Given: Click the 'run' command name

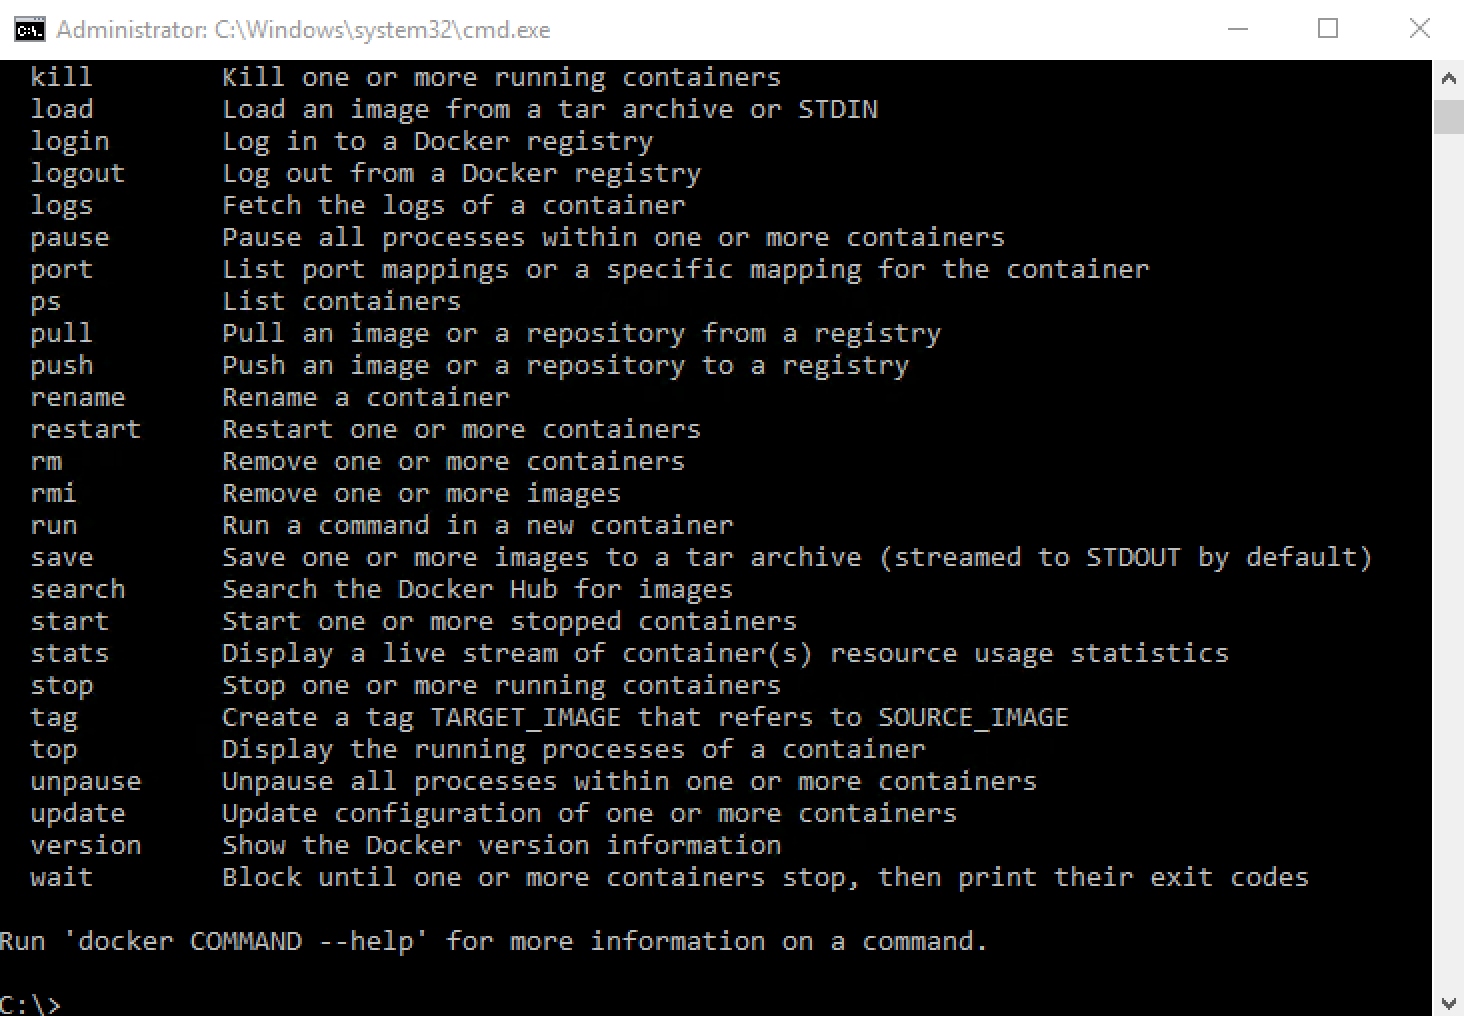Looking at the screenshot, I should pyautogui.click(x=53, y=525).
